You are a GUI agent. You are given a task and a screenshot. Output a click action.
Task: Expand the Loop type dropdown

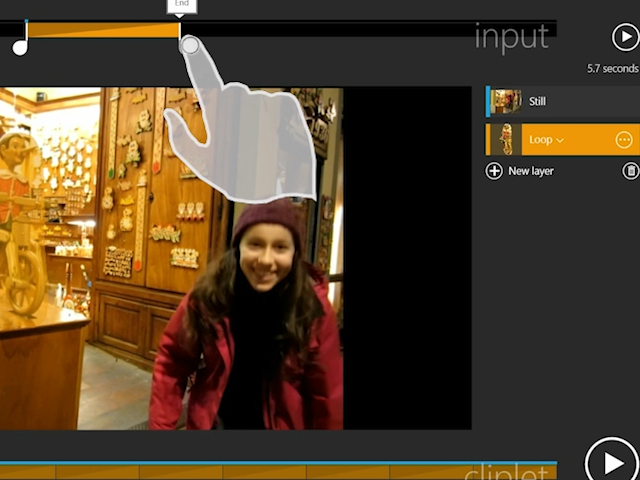point(546,140)
